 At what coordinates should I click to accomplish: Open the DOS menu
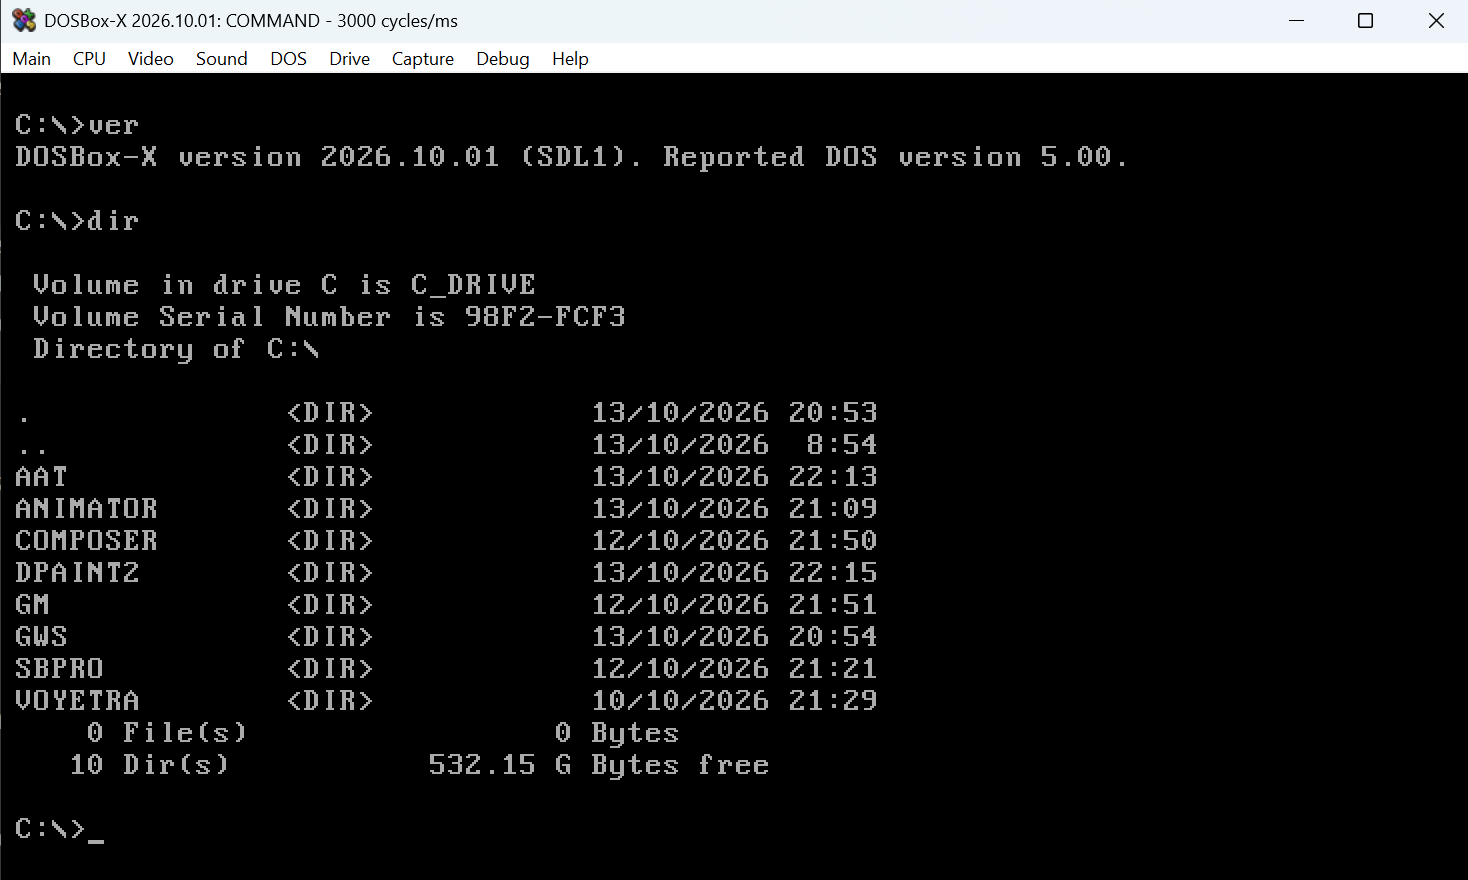(288, 59)
